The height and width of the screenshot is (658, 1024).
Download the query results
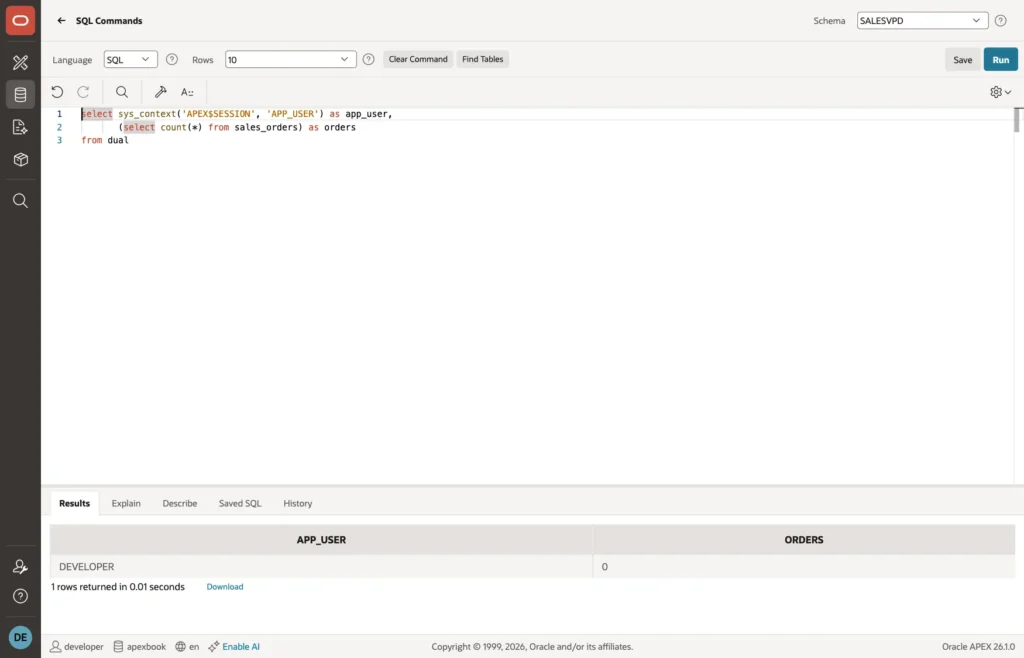click(x=225, y=587)
